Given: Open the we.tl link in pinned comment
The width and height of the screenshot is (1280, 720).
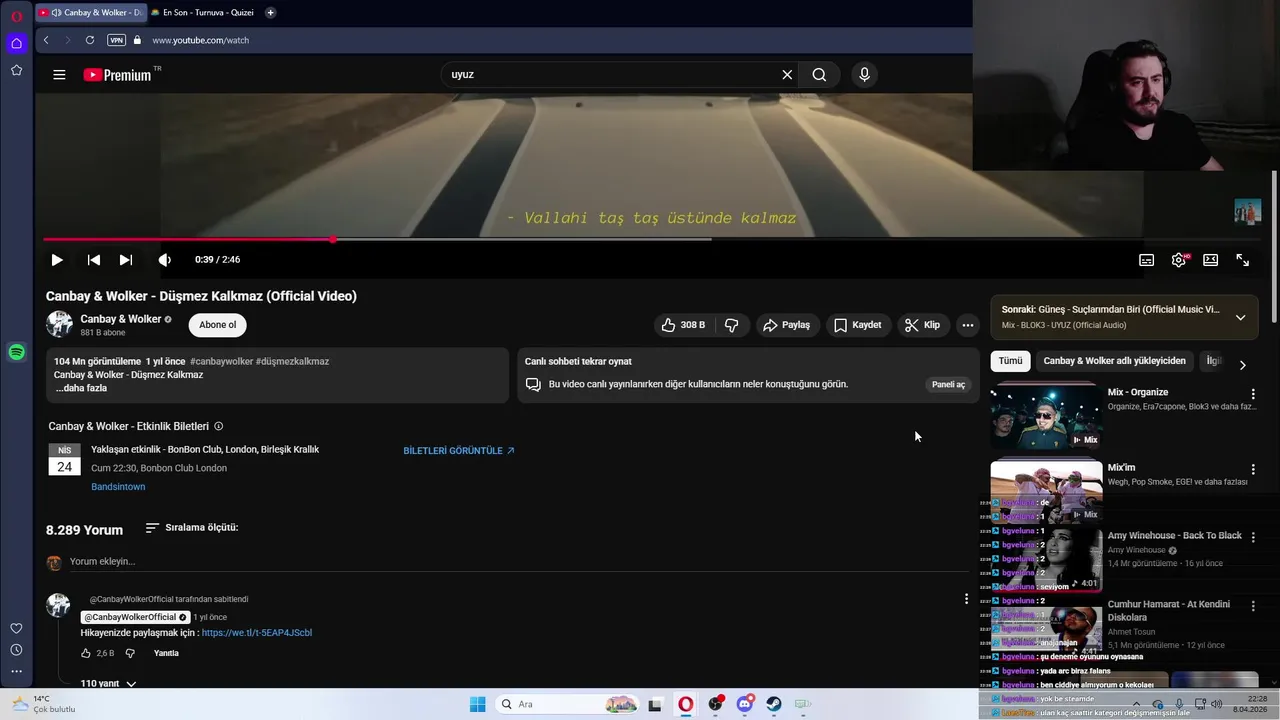Looking at the screenshot, I should [x=257, y=633].
